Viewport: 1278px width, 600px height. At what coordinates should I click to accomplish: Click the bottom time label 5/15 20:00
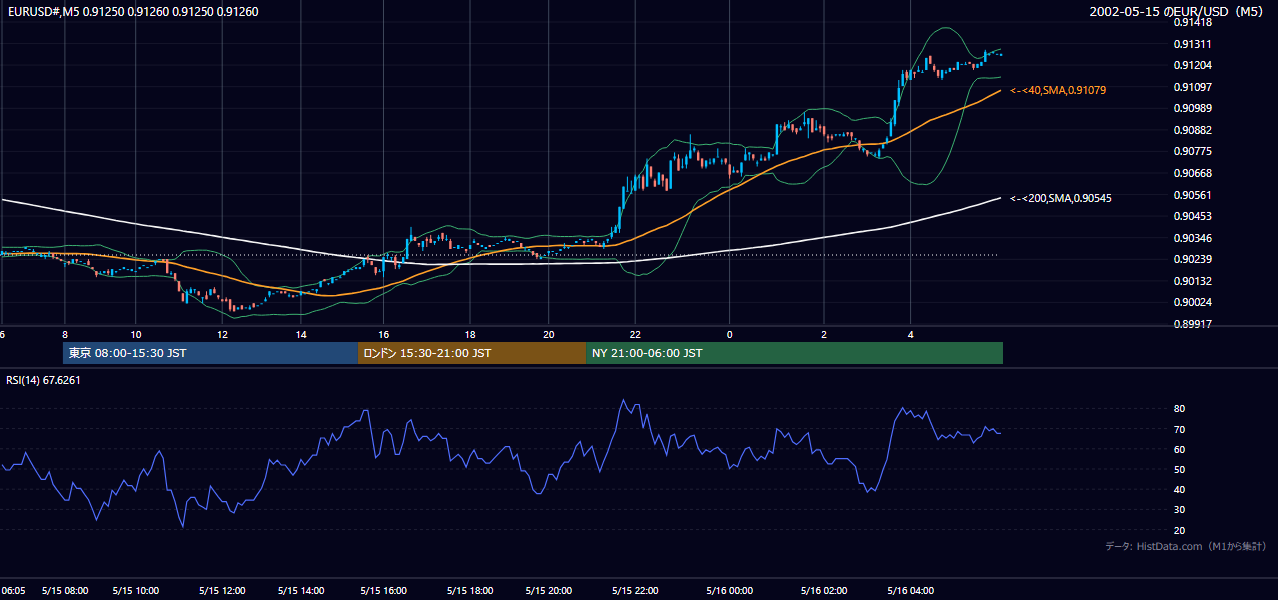(x=548, y=590)
